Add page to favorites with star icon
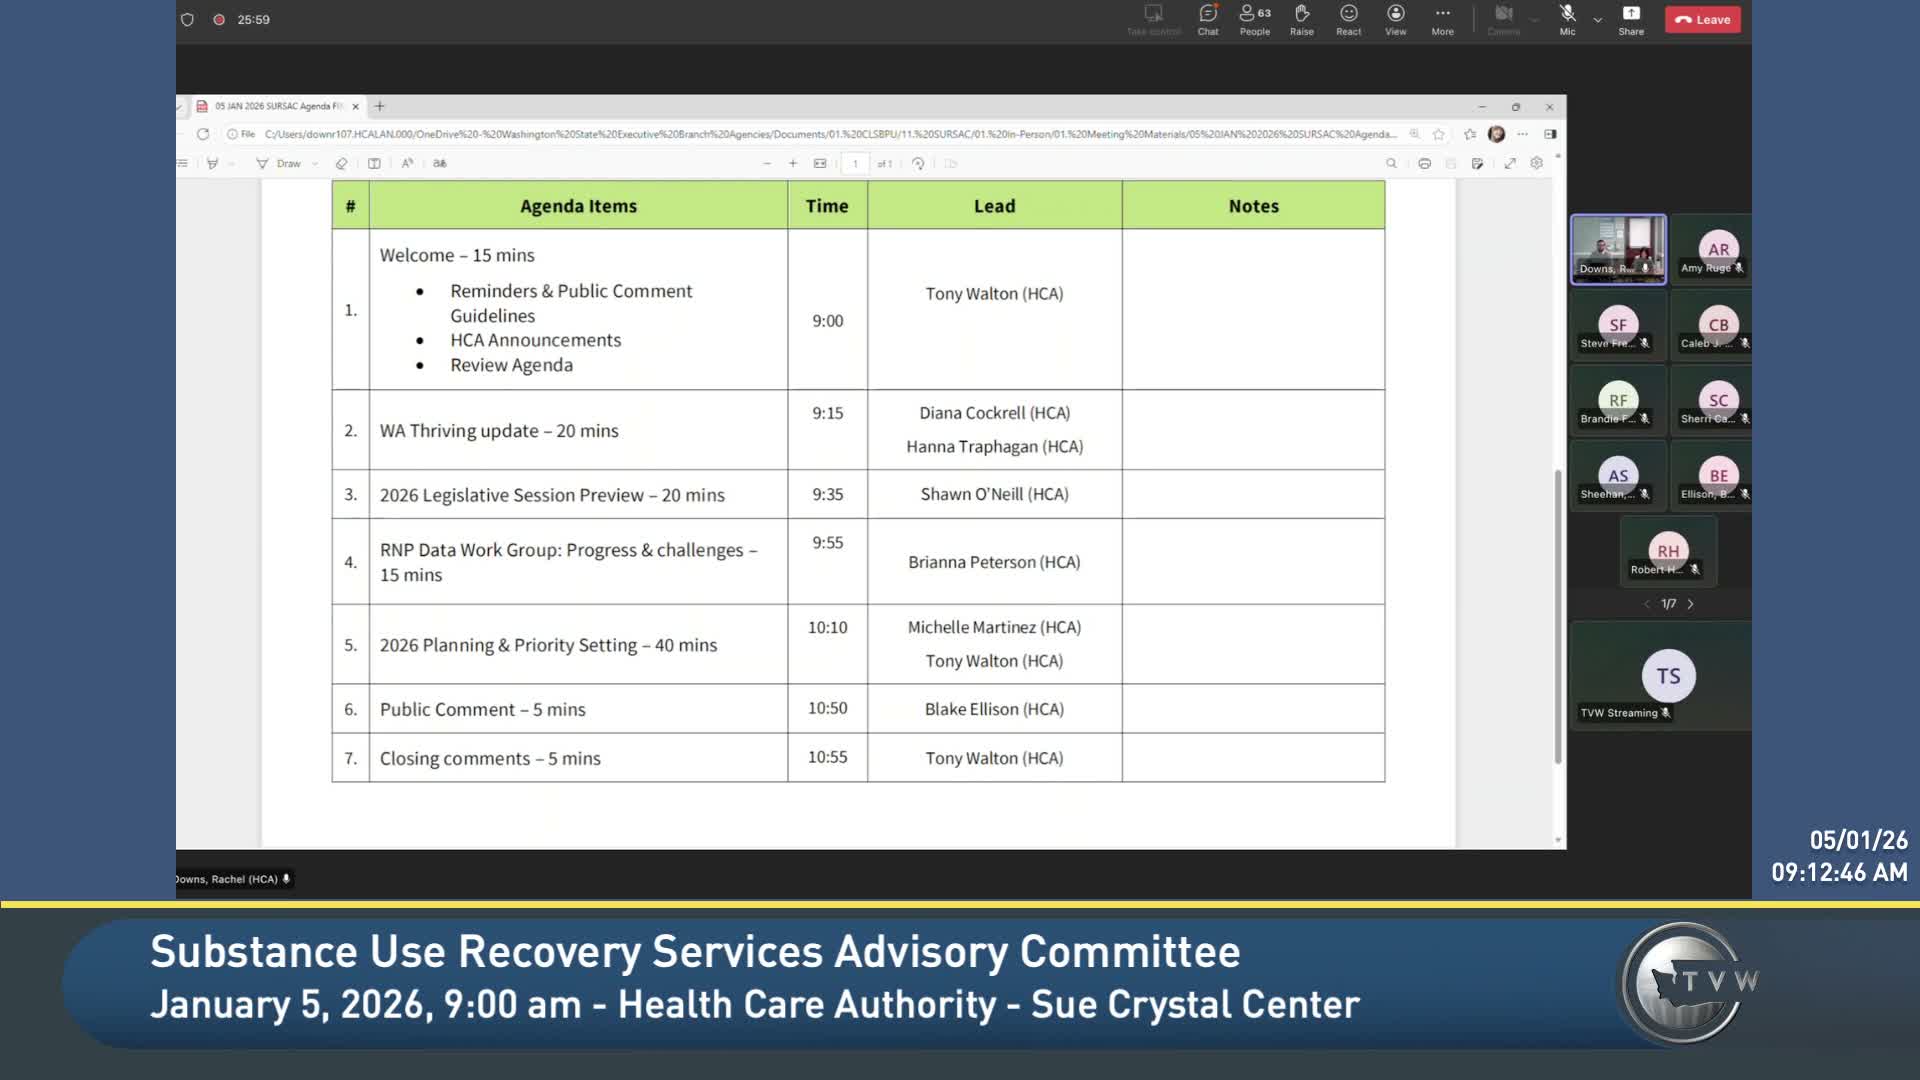Image resolution: width=1920 pixels, height=1080 pixels. point(1439,134)
